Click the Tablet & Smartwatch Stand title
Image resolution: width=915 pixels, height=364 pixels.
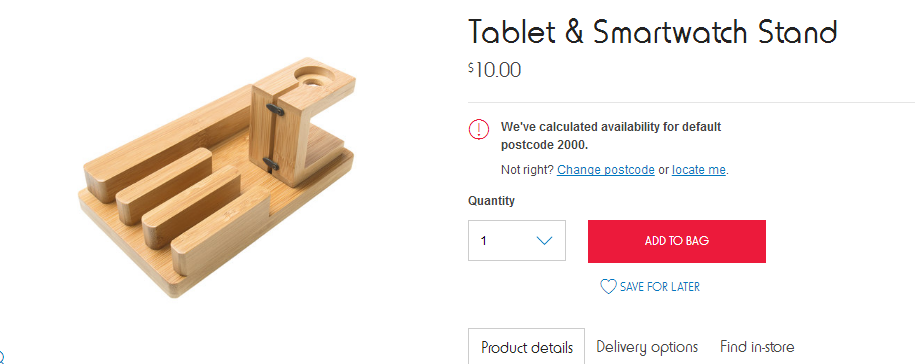point(652,32)
